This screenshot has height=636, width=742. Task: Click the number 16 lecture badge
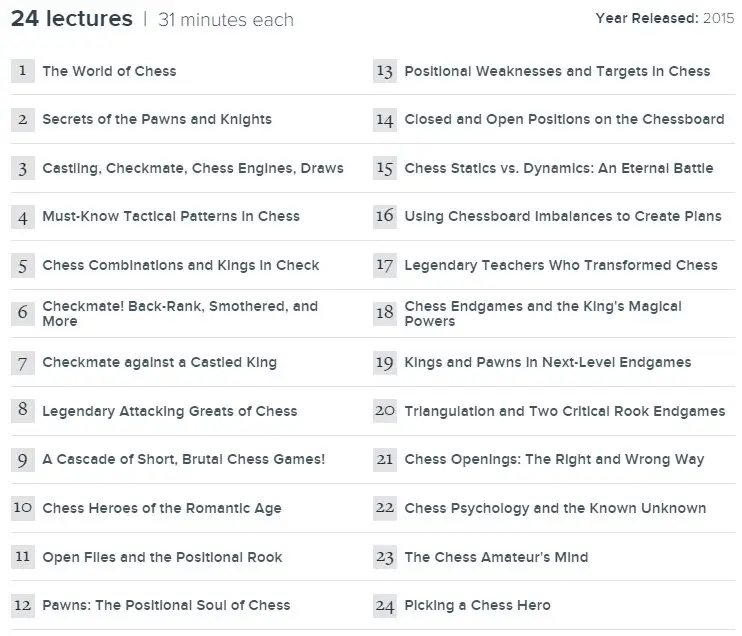click(x=385, y=217)
